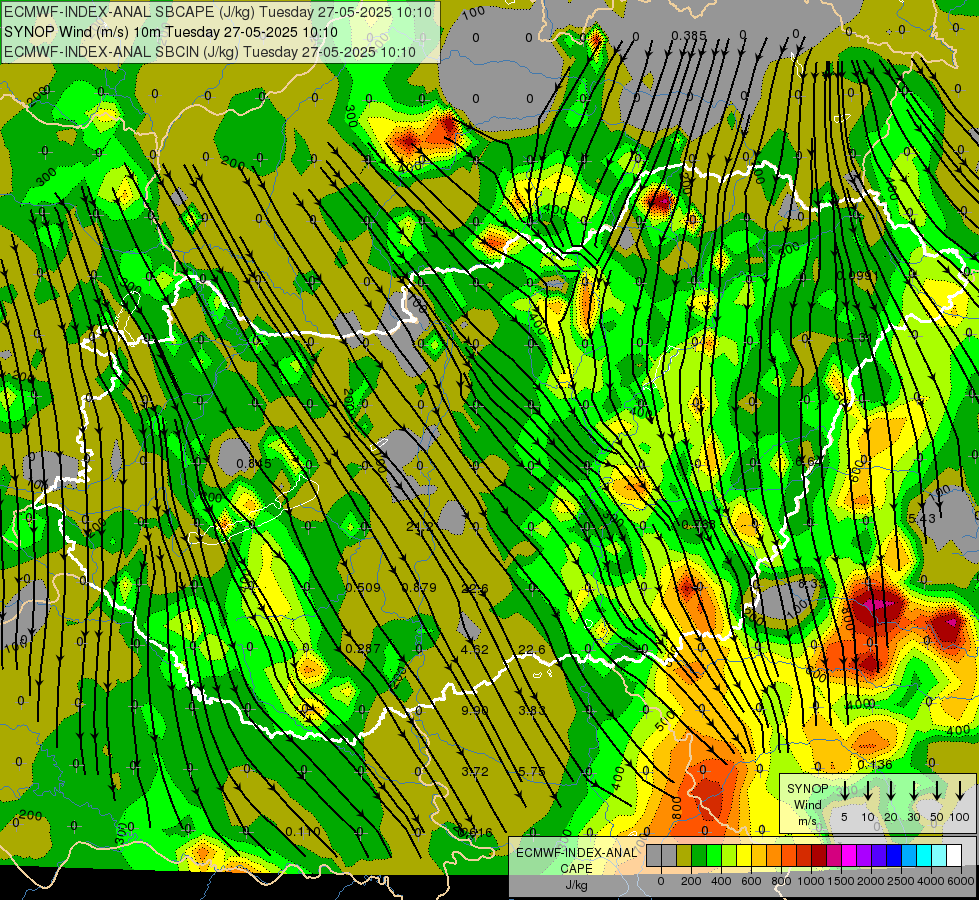Click the map value 5.75
Image resolution: width=979 pixels, height=900 pixels.
pos(532,771)
